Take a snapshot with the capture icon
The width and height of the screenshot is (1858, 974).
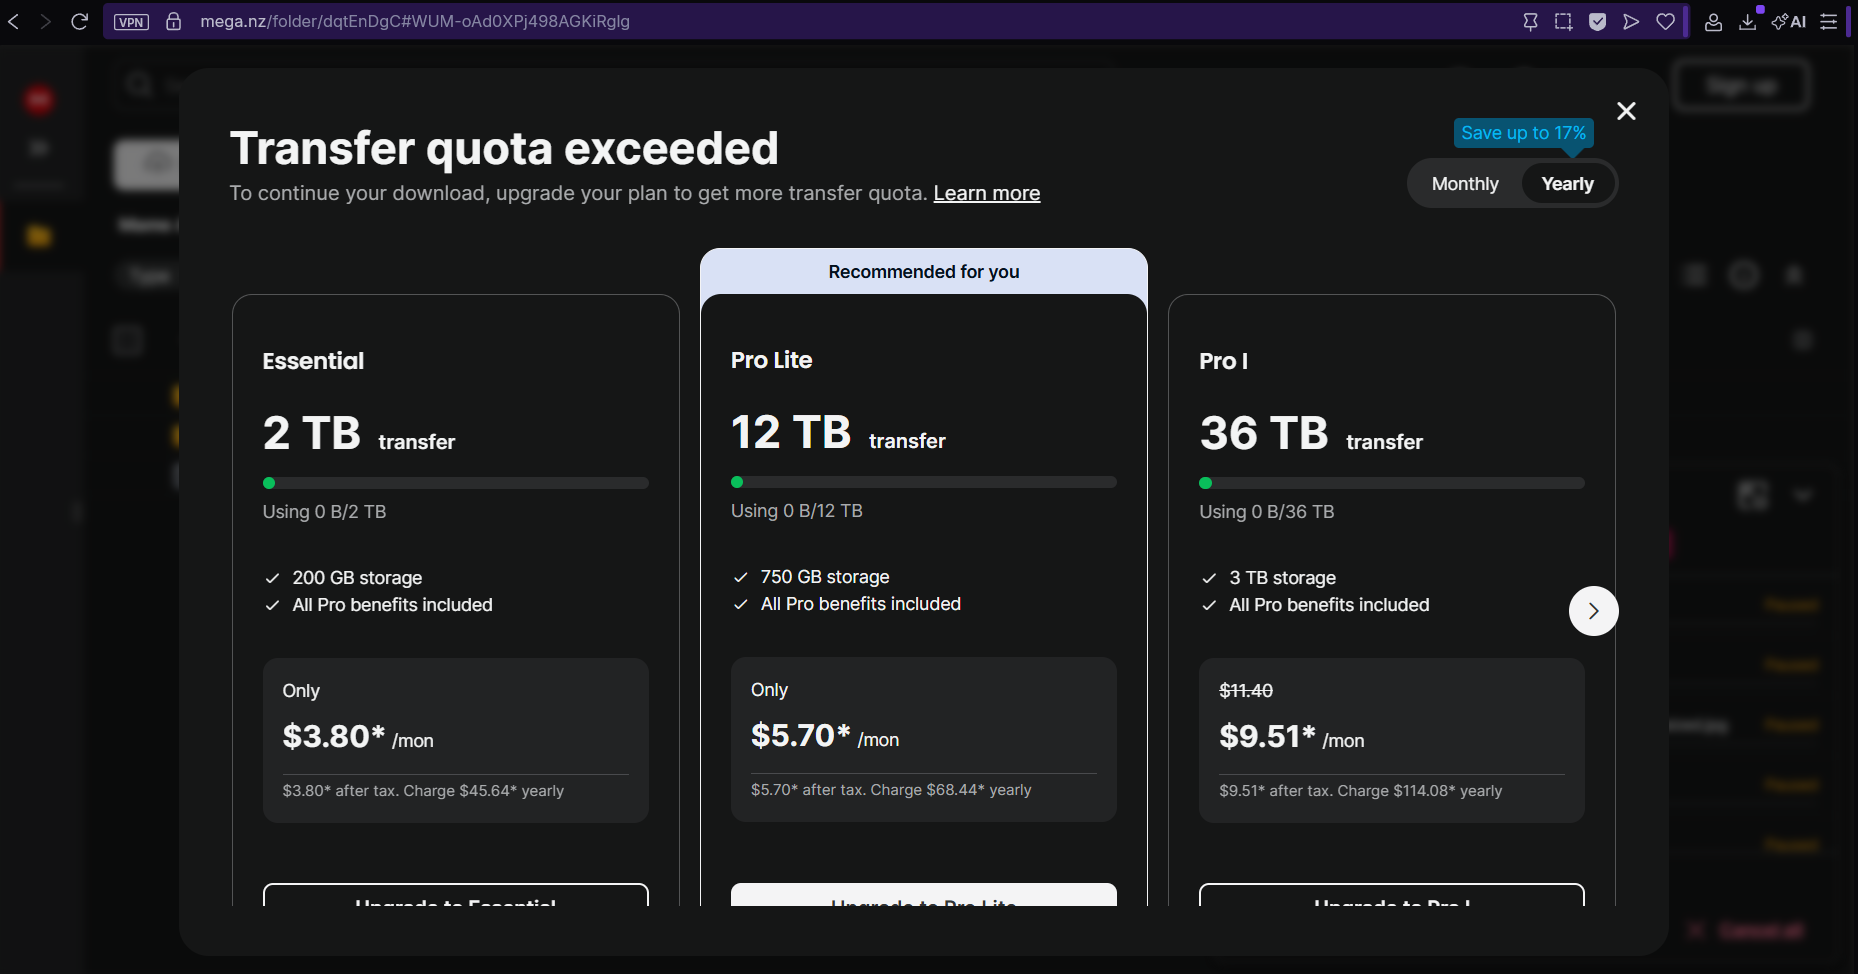click(x=1563, y=21)
